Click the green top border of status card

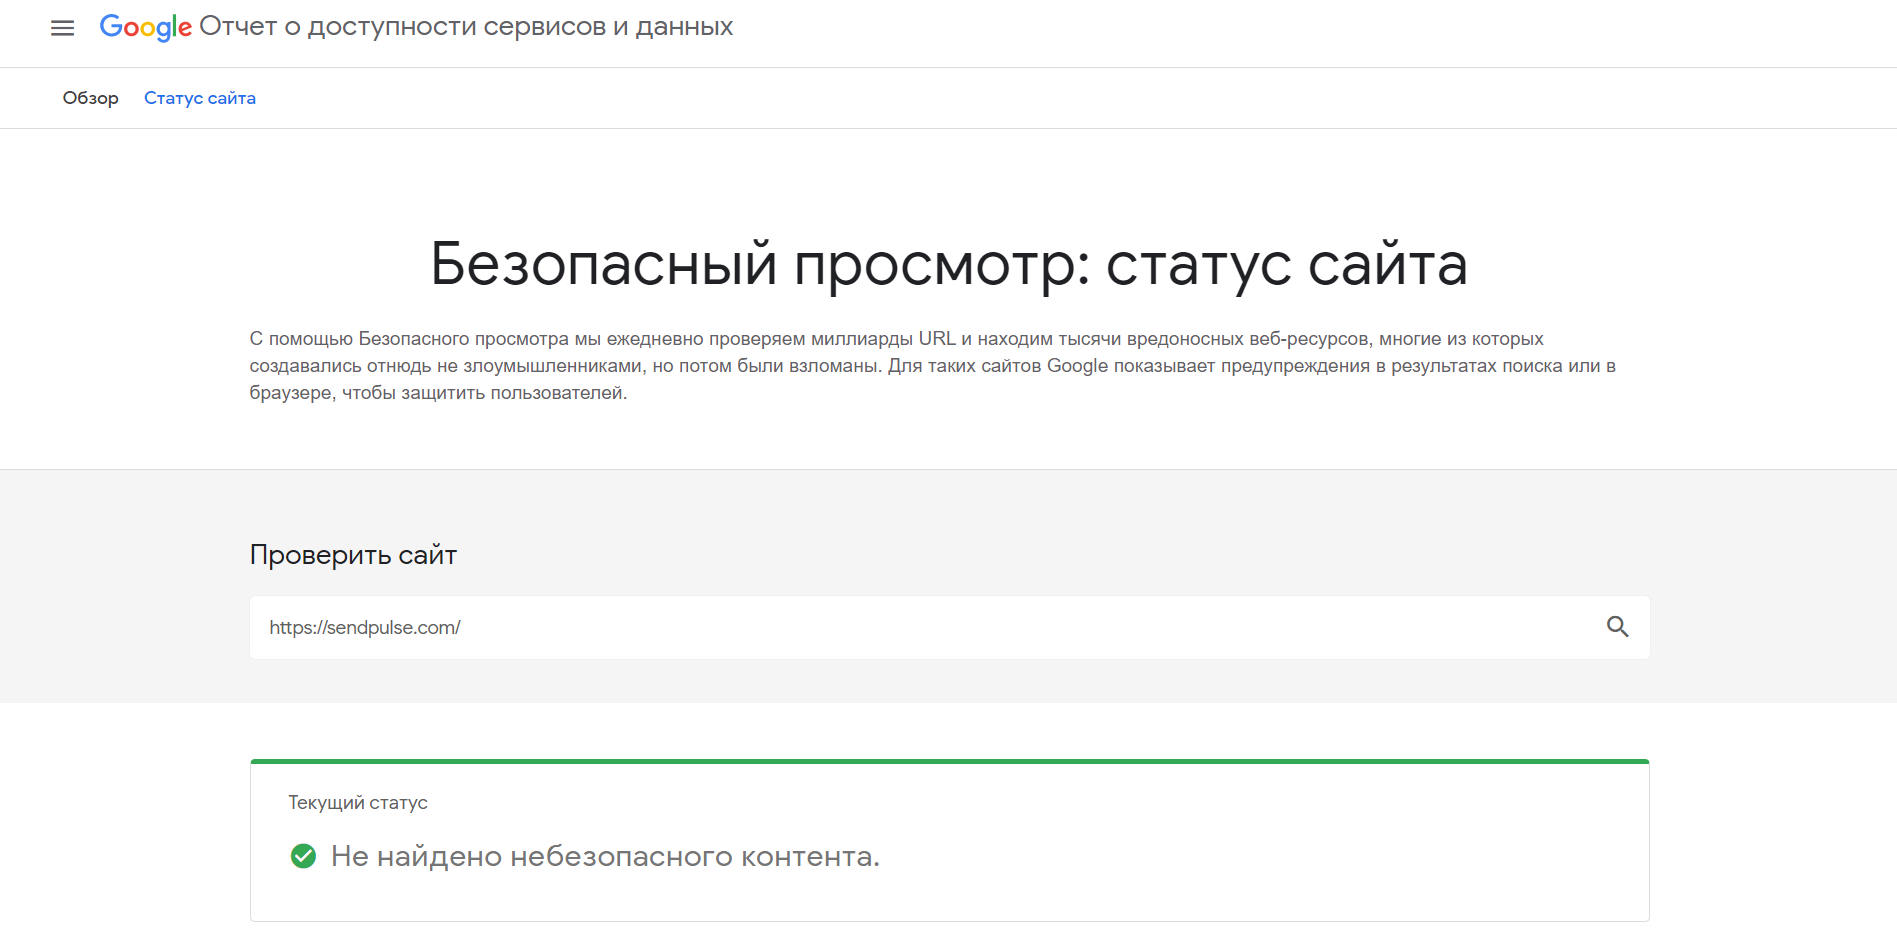click(949, 761)
